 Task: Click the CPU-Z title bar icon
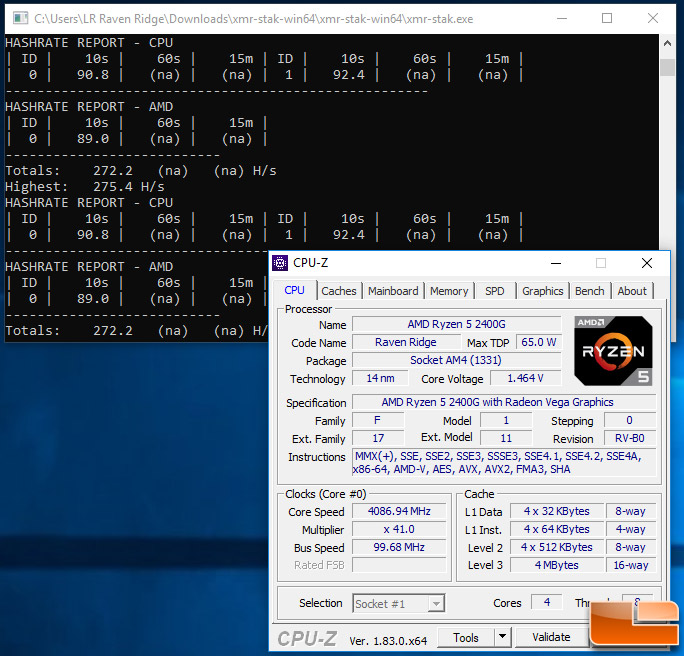click(x=280, y=263)
